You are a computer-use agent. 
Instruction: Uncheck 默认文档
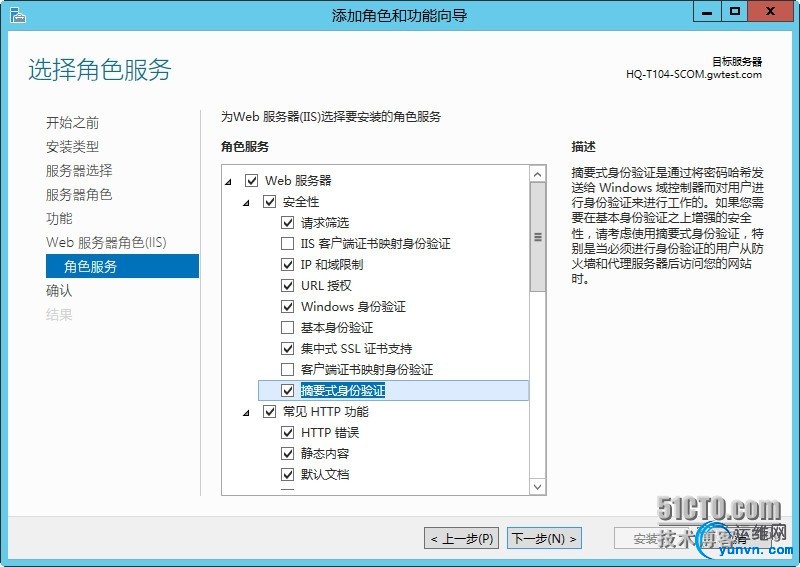[x=288, y=474]
